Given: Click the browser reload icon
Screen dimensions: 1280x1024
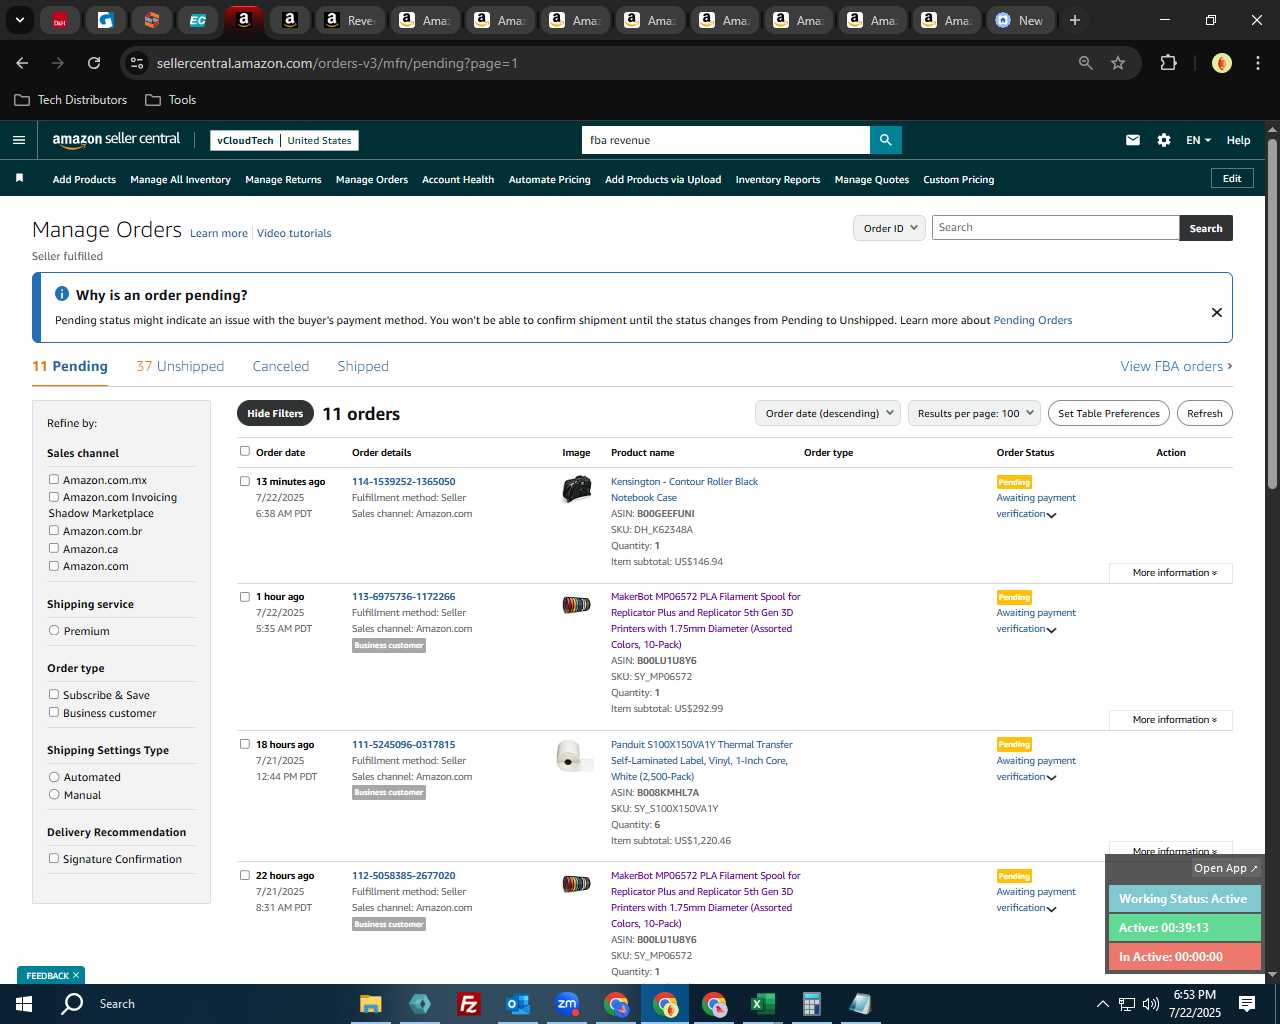Looking at the screenshot, I should click(94, 63).
